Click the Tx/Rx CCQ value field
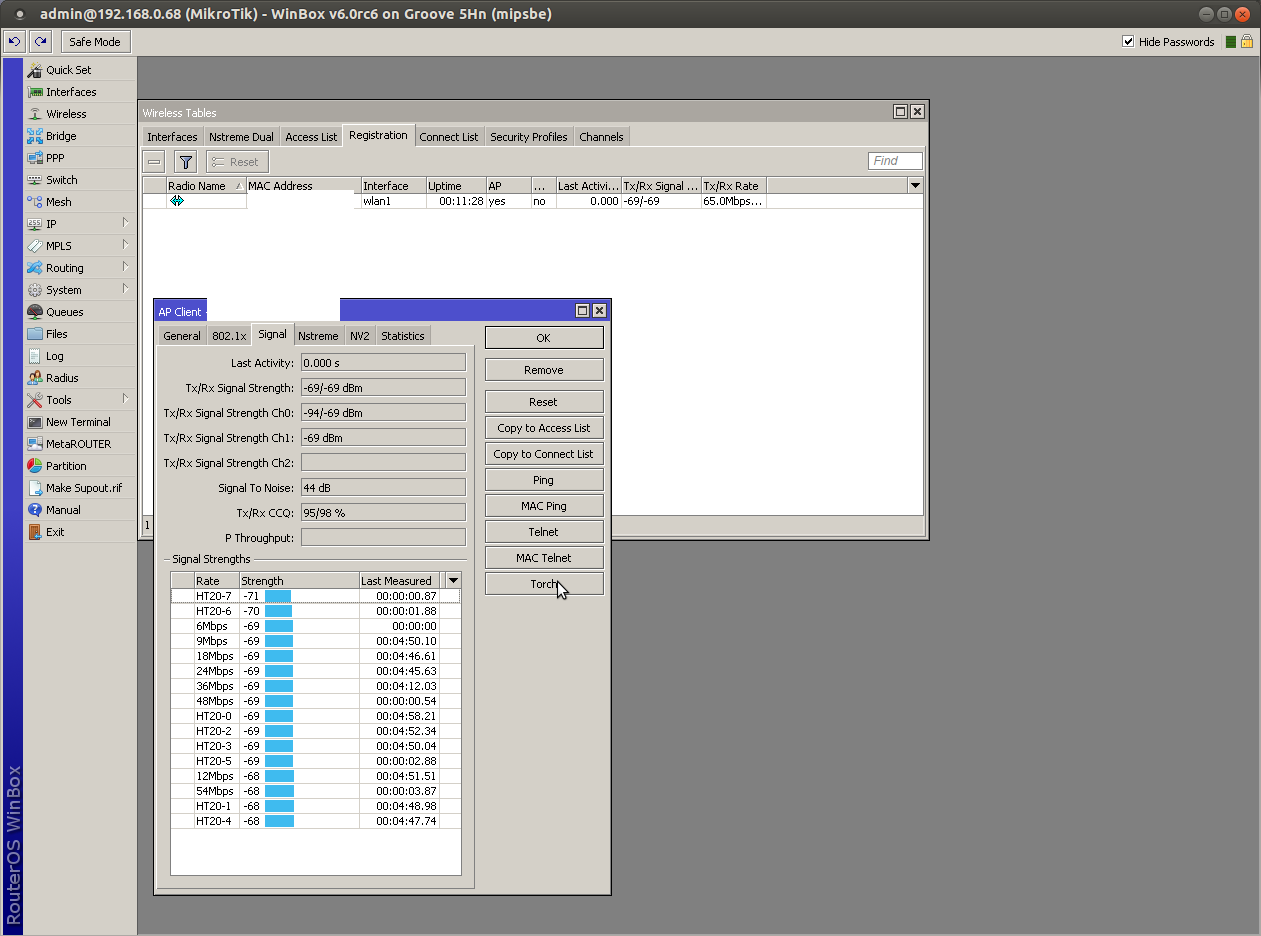This screenshot has height=936, width=1261. click(x=383, y=513)
